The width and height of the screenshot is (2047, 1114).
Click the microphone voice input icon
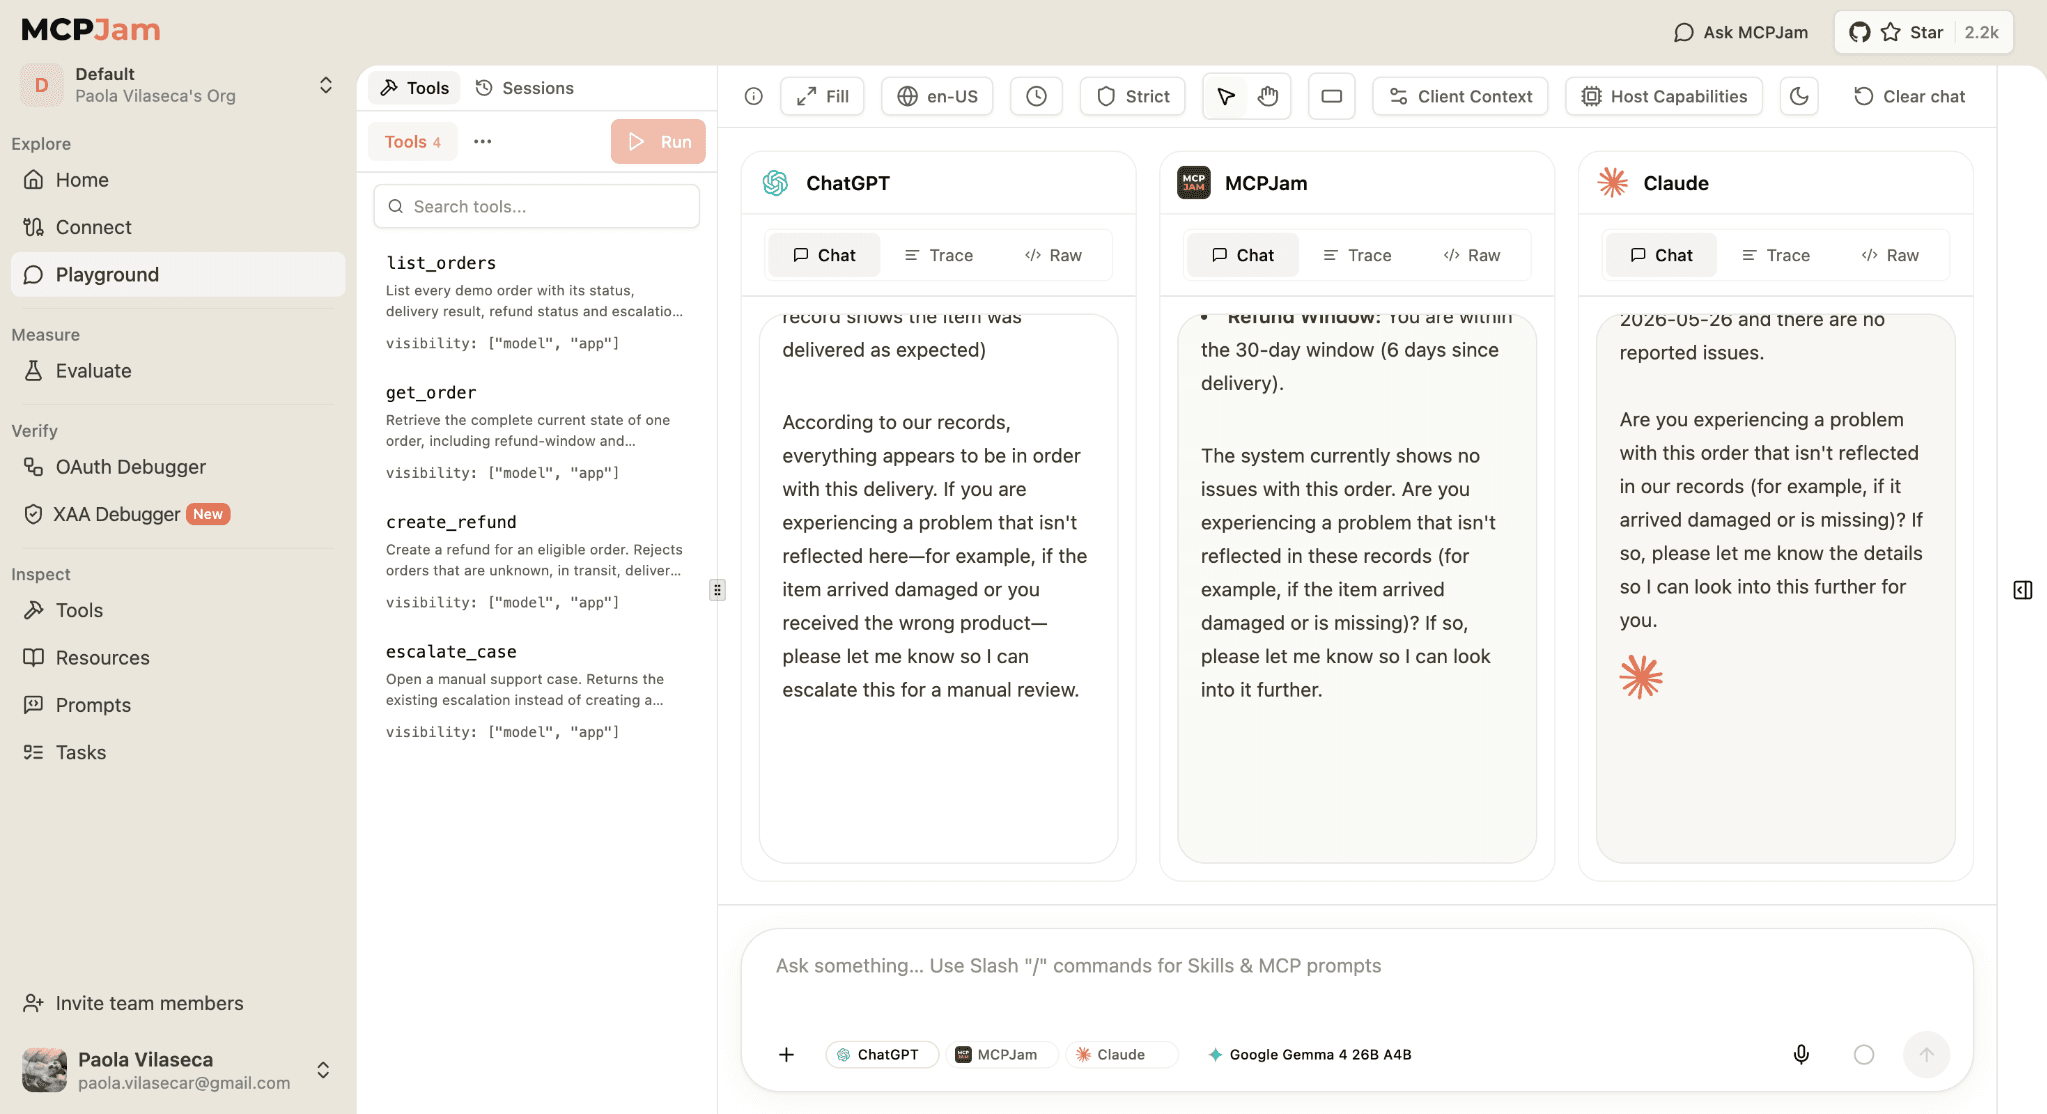[x=1801, y=1054]
